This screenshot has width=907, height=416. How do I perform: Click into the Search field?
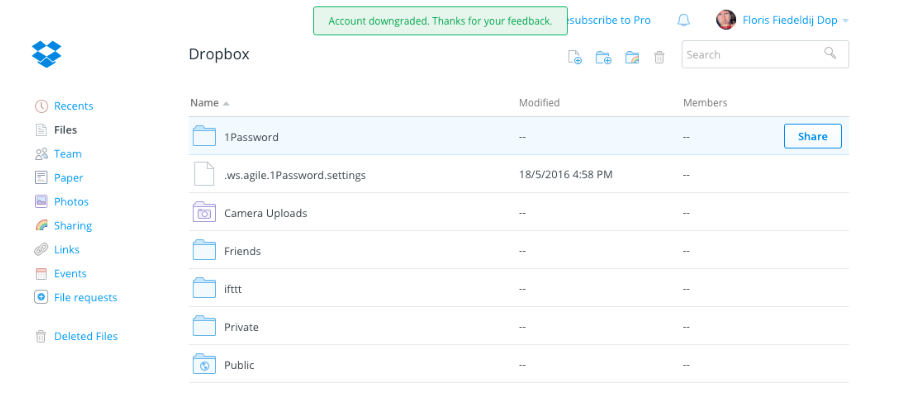[750, 54]
